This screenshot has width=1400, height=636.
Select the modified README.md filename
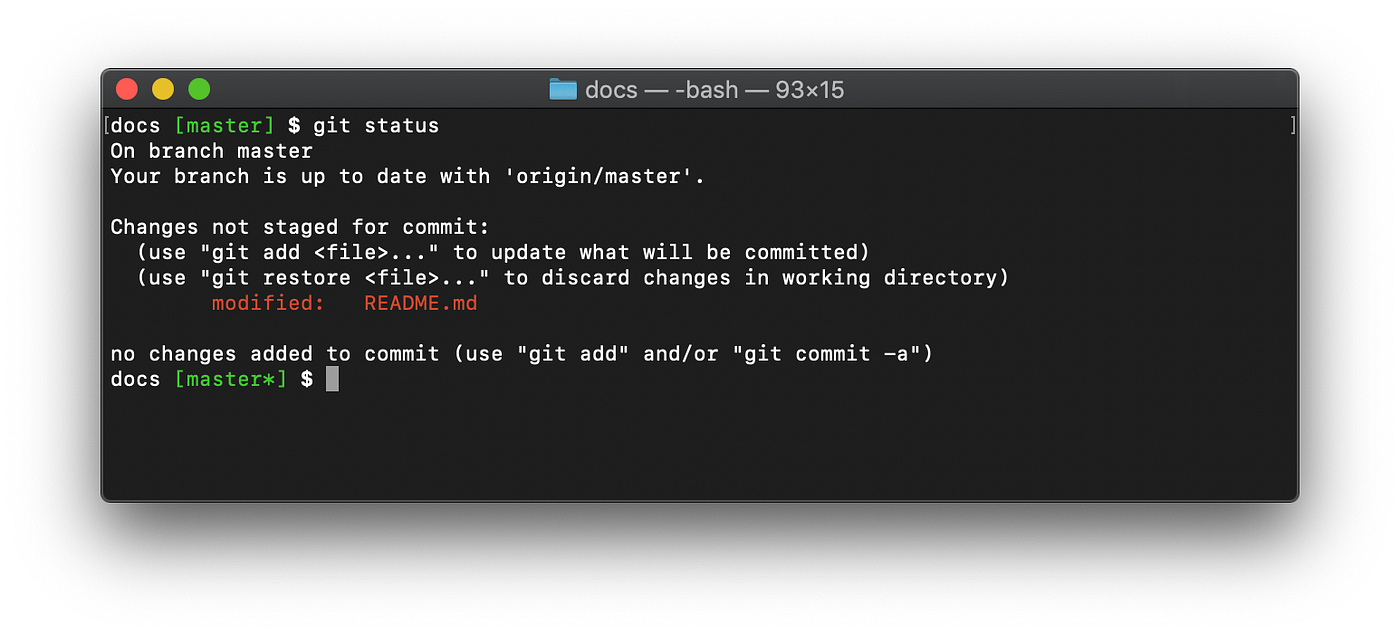pyautogui.click(x=420, y=303)
